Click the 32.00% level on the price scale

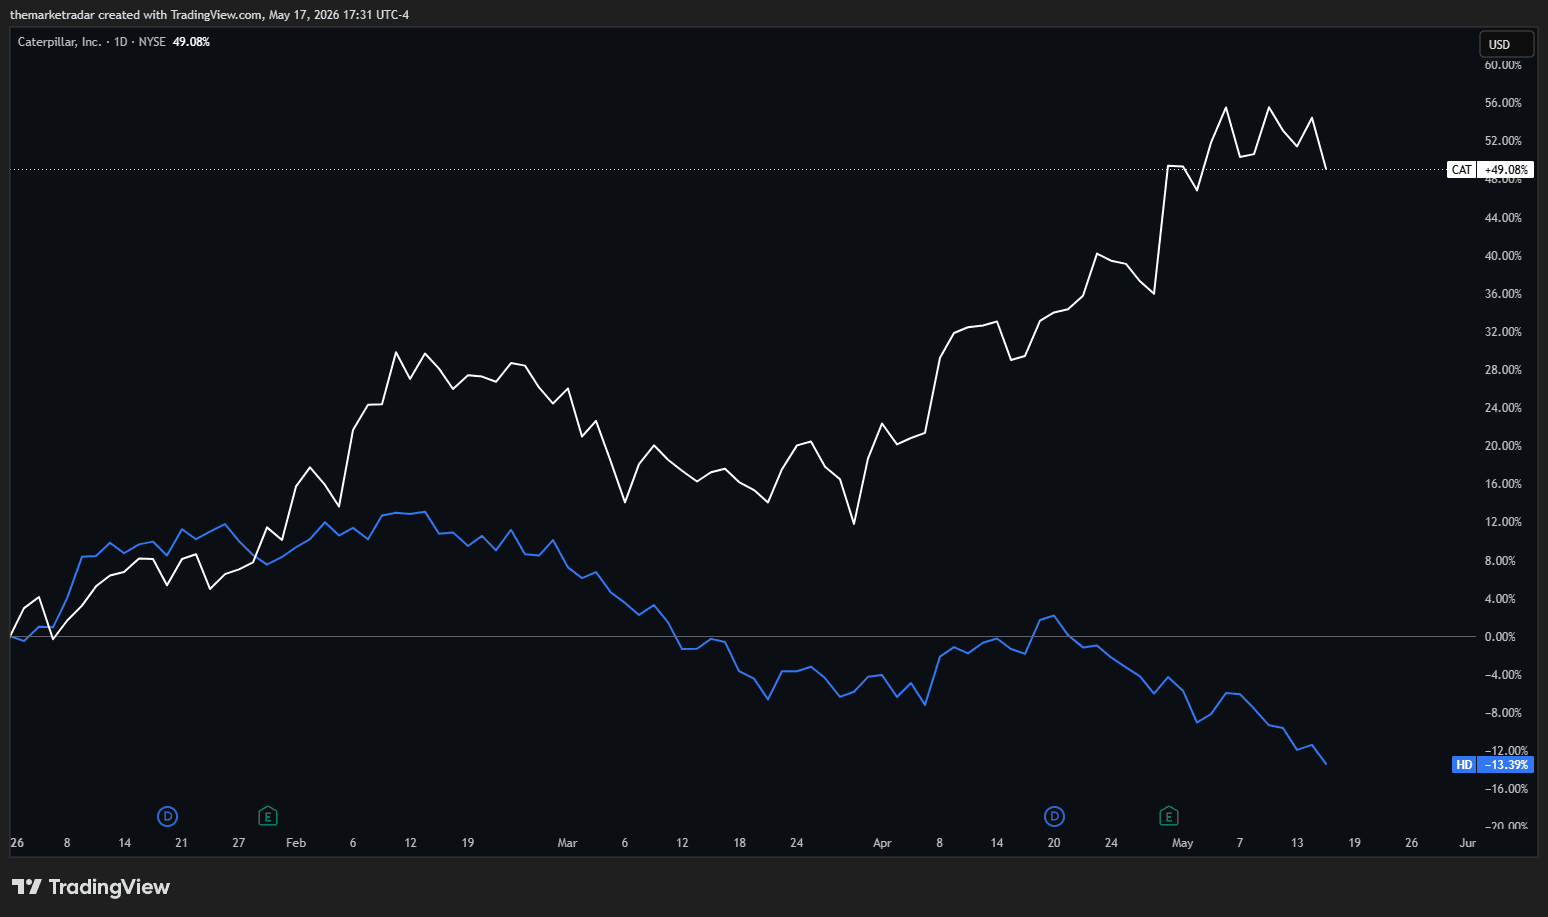(1503, 332)
